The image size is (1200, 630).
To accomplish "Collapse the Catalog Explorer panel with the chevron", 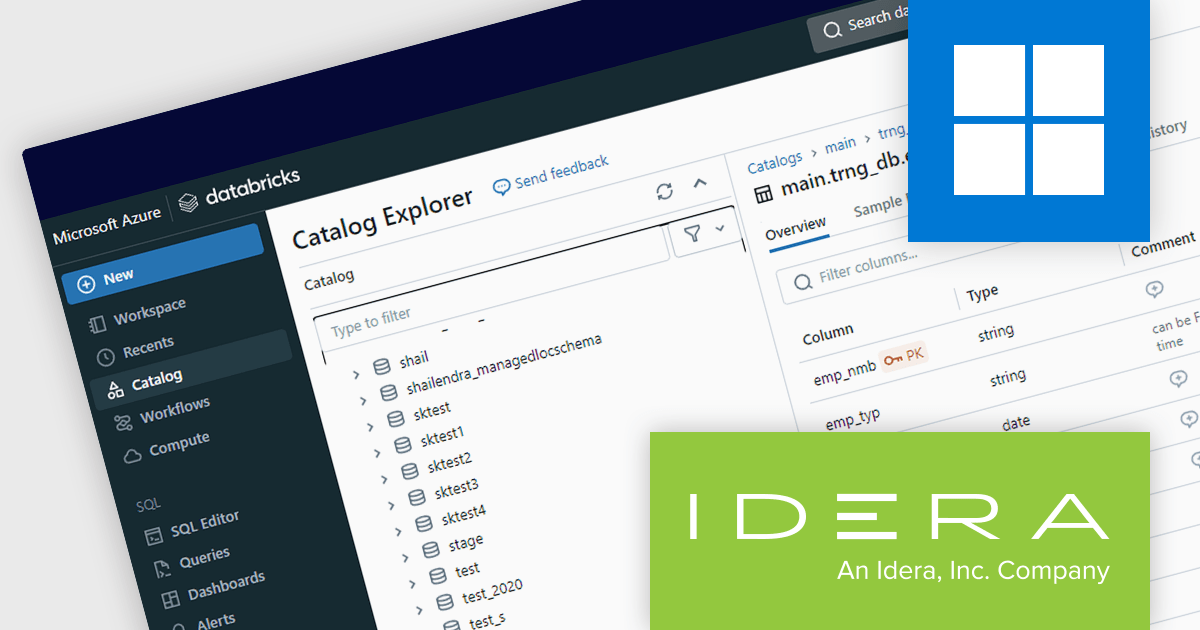I will 700,183.
